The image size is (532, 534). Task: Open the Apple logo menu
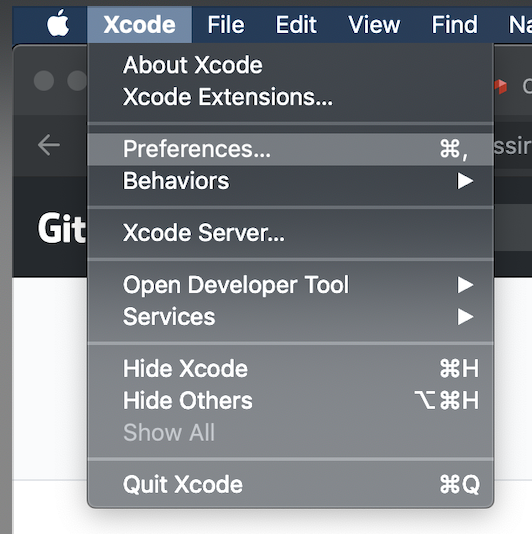pos(58,23)
